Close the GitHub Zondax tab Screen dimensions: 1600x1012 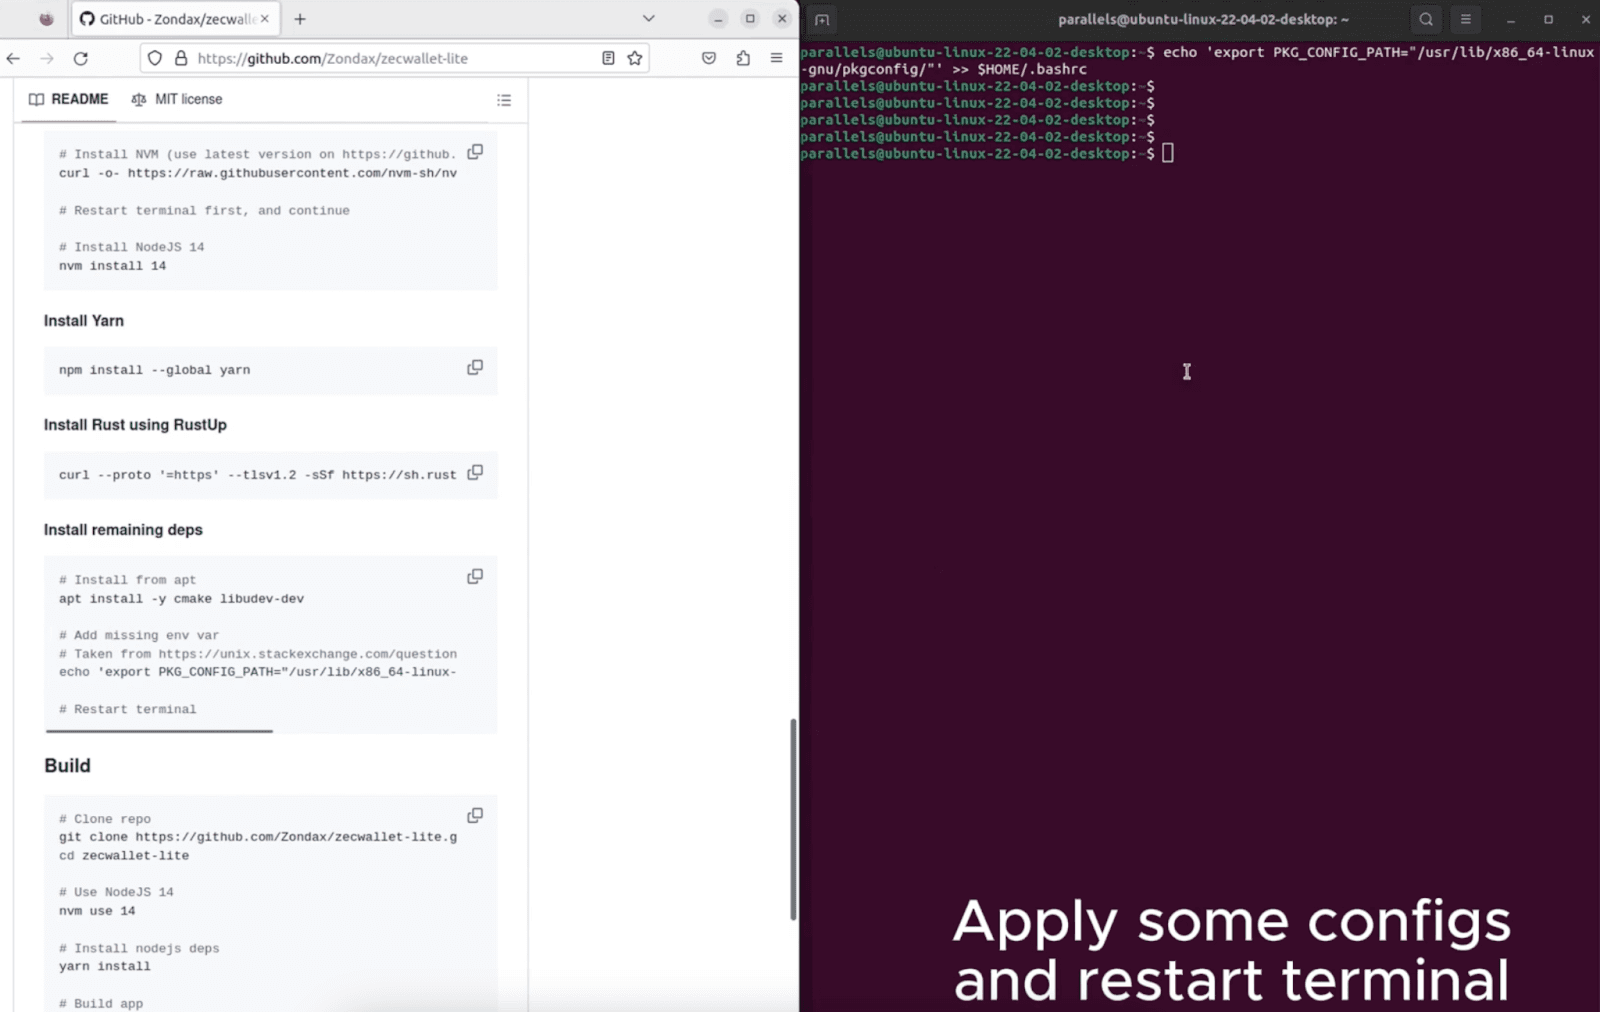[x=265, y=19]
